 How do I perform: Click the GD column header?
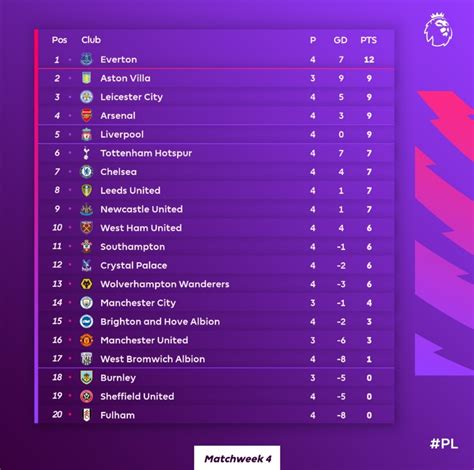(340, 40)
